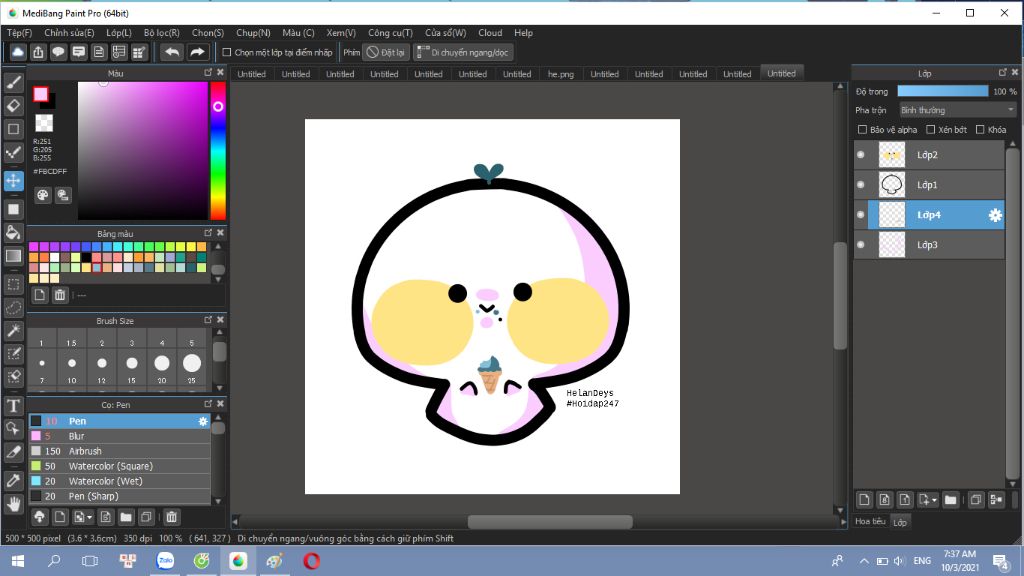Switch to the he.png document tab
1024x576 pixels.
click(561, 74)
